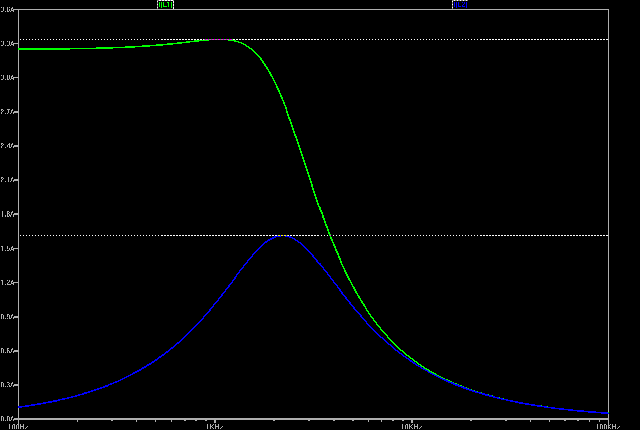
Task: Click the peak of the blue curve
Action: (282, 236)
